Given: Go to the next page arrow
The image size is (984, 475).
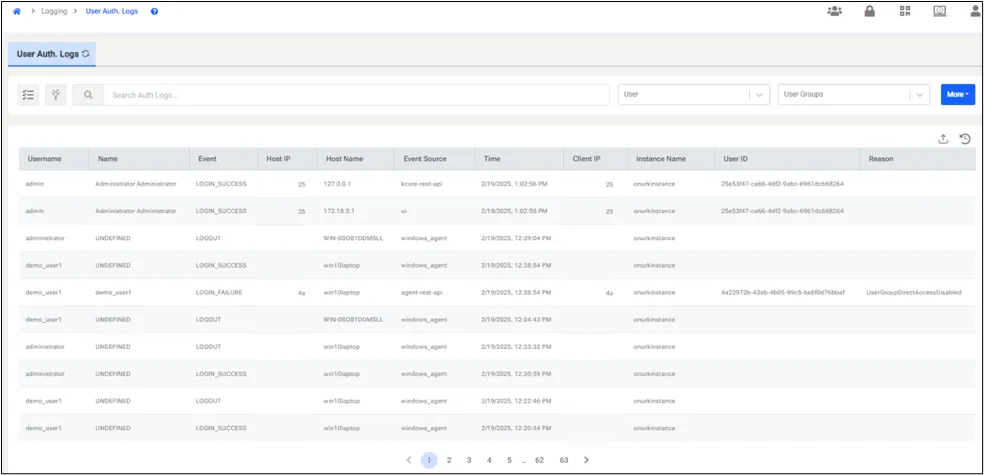Looking at the screenshot, I should click(x=586, y=460).
